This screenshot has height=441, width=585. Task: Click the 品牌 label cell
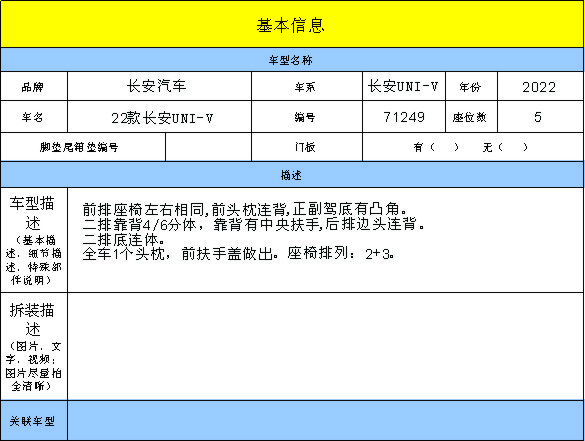(34, 86)
